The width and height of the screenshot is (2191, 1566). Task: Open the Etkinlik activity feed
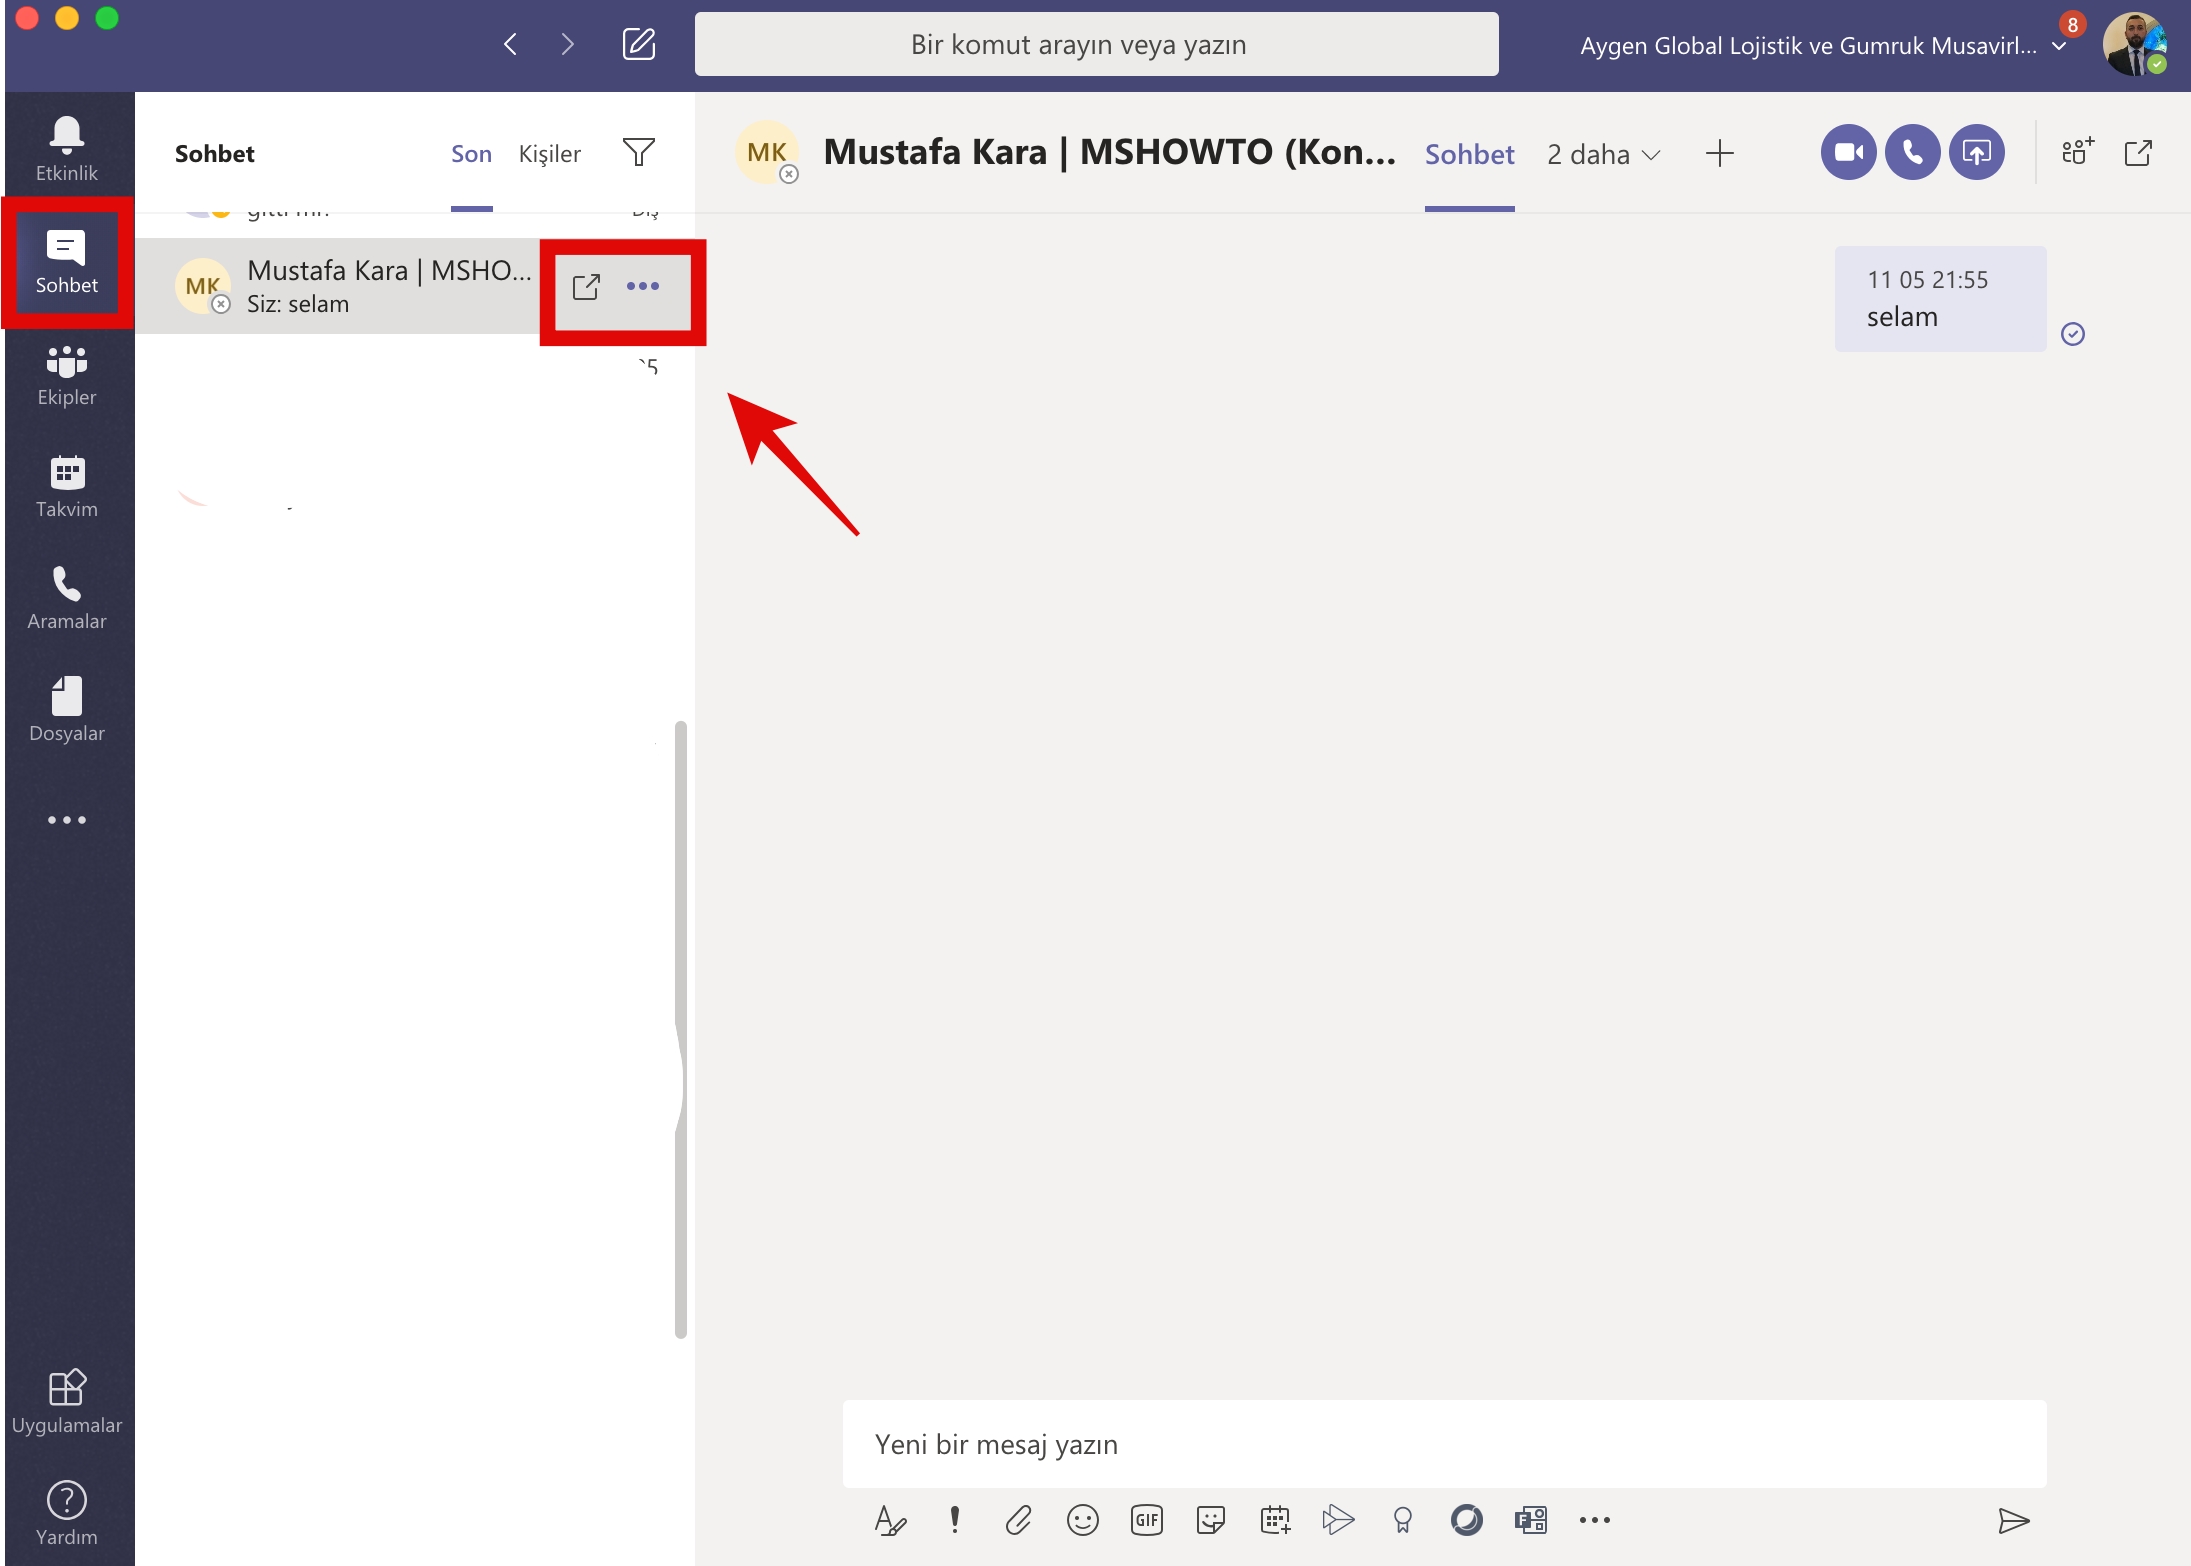click(67, 148)
